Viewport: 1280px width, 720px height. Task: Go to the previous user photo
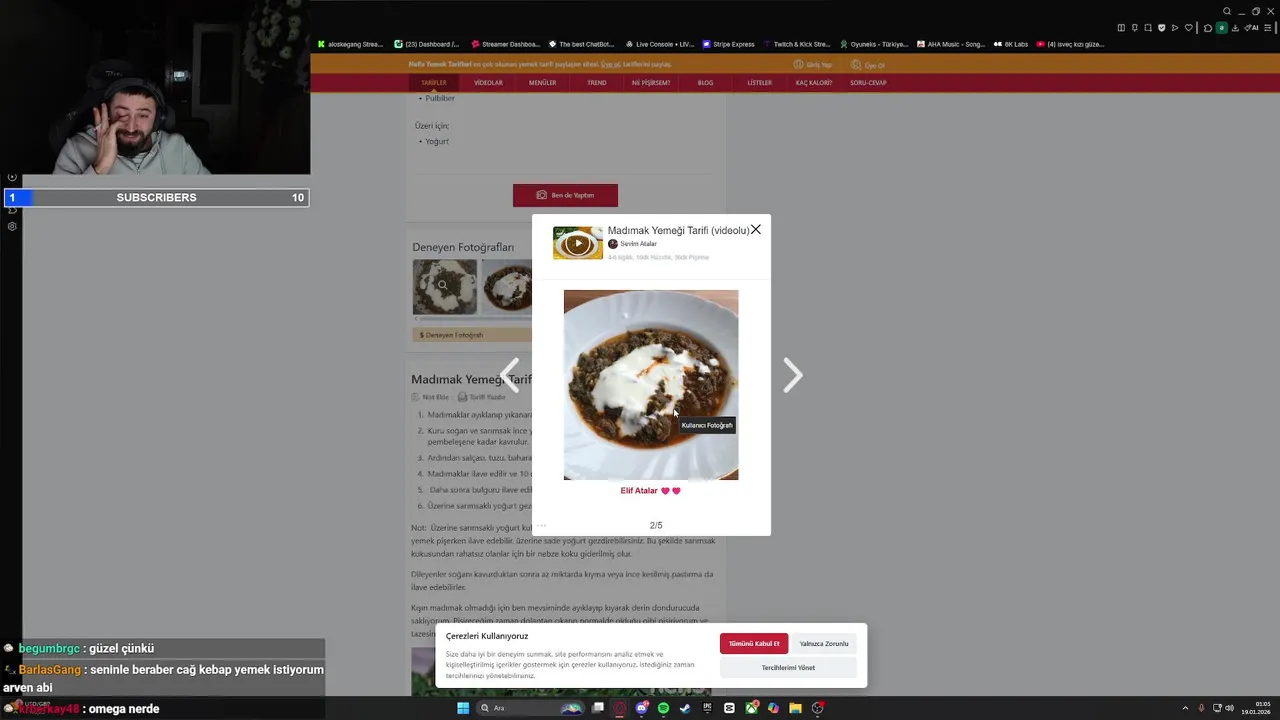pyautogui.click(x=510, y=376)
